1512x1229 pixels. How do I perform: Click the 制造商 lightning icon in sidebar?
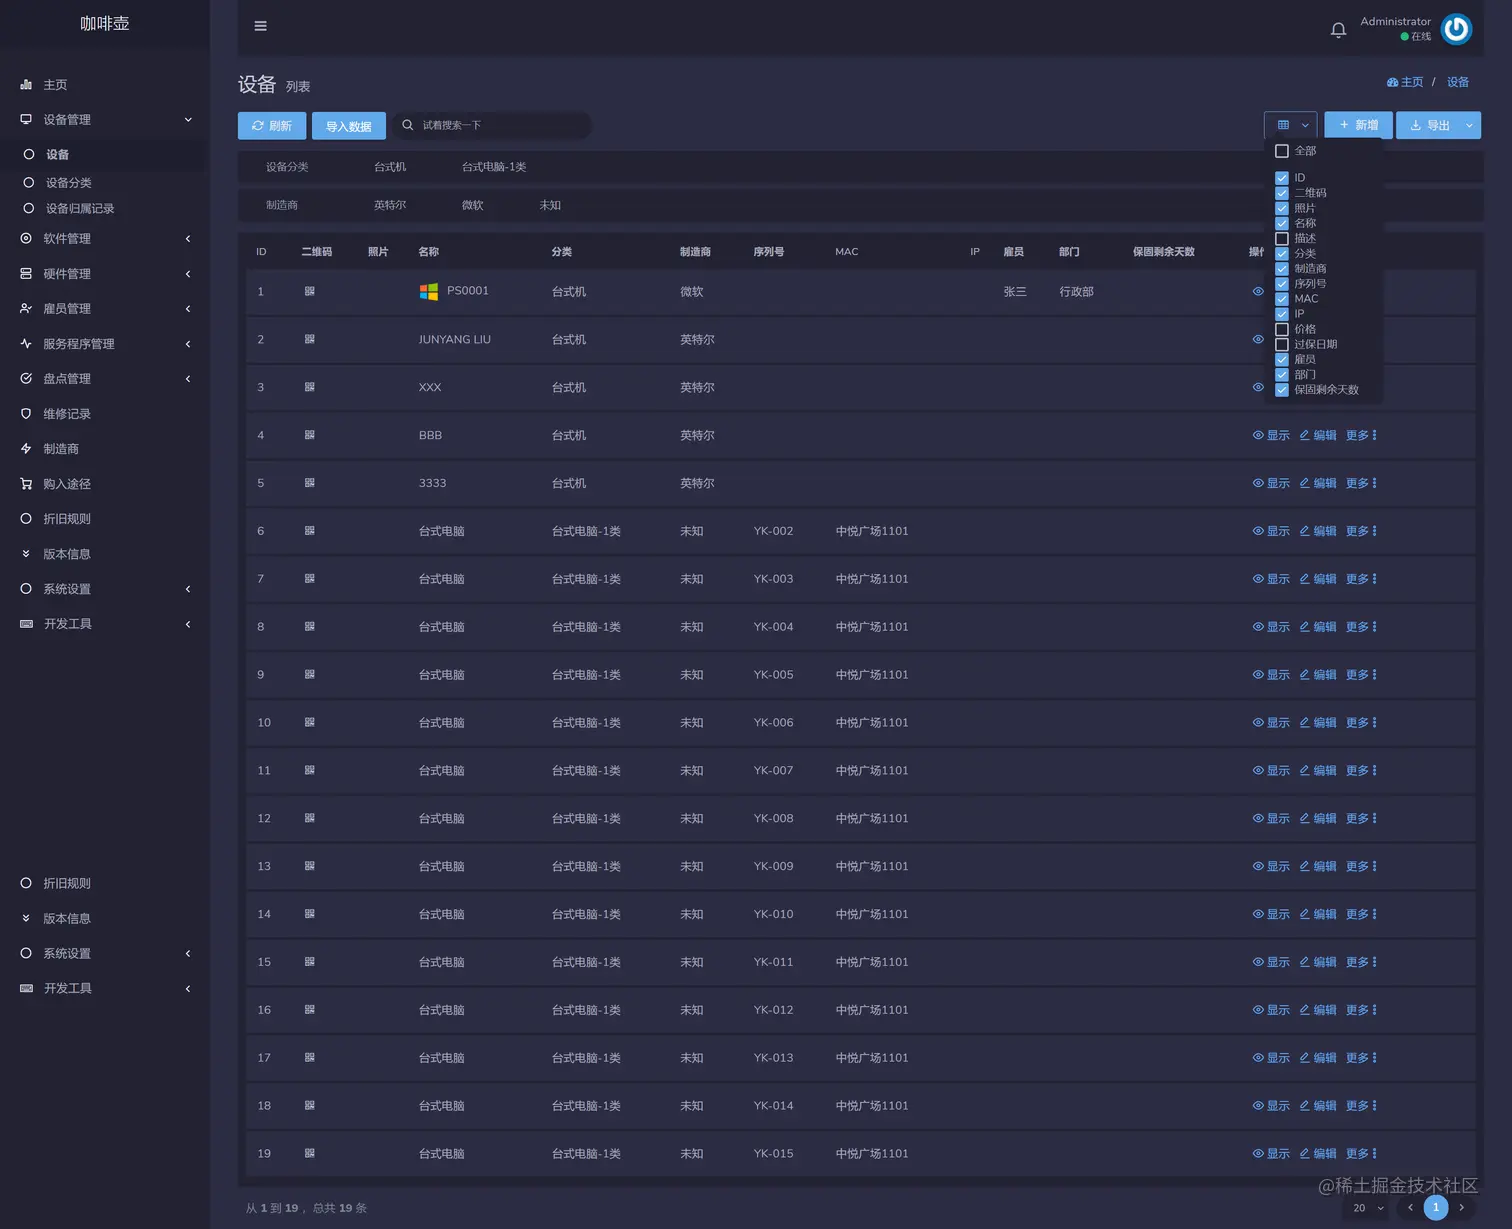pyautogui.click(x=26, y=449)
